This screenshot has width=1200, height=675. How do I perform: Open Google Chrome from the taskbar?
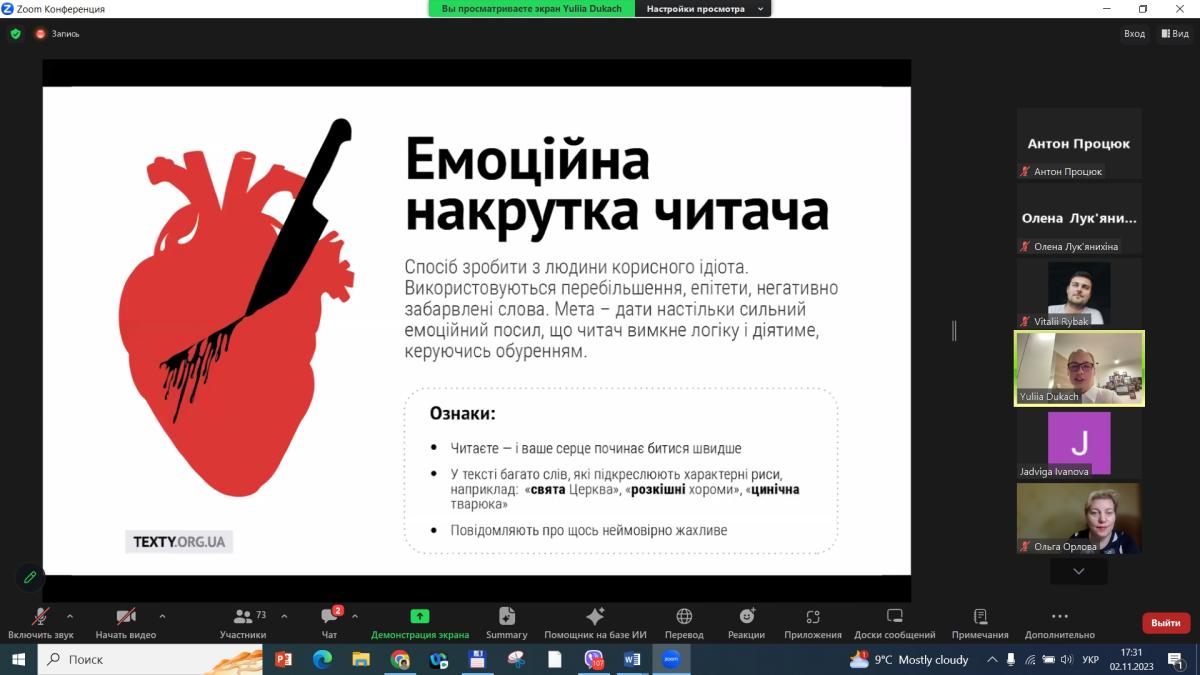tap(400, 659)
